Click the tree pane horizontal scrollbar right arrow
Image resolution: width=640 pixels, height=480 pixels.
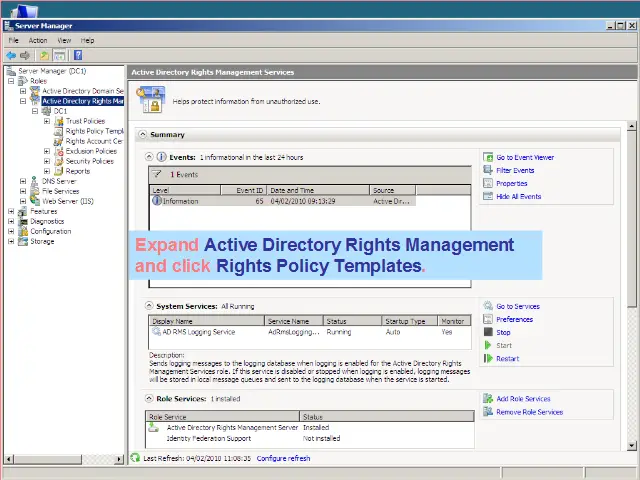tap(119, 459)
